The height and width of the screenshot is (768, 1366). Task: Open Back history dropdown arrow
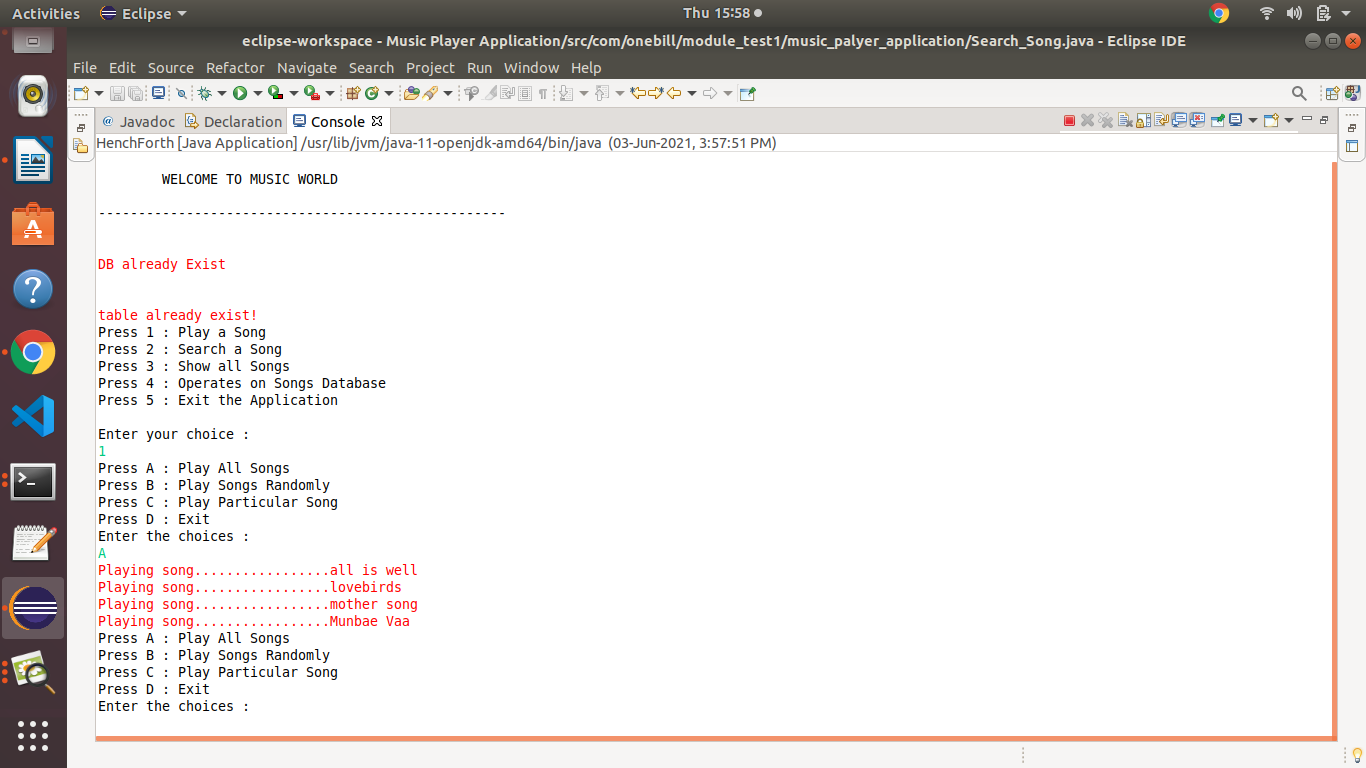692,93
